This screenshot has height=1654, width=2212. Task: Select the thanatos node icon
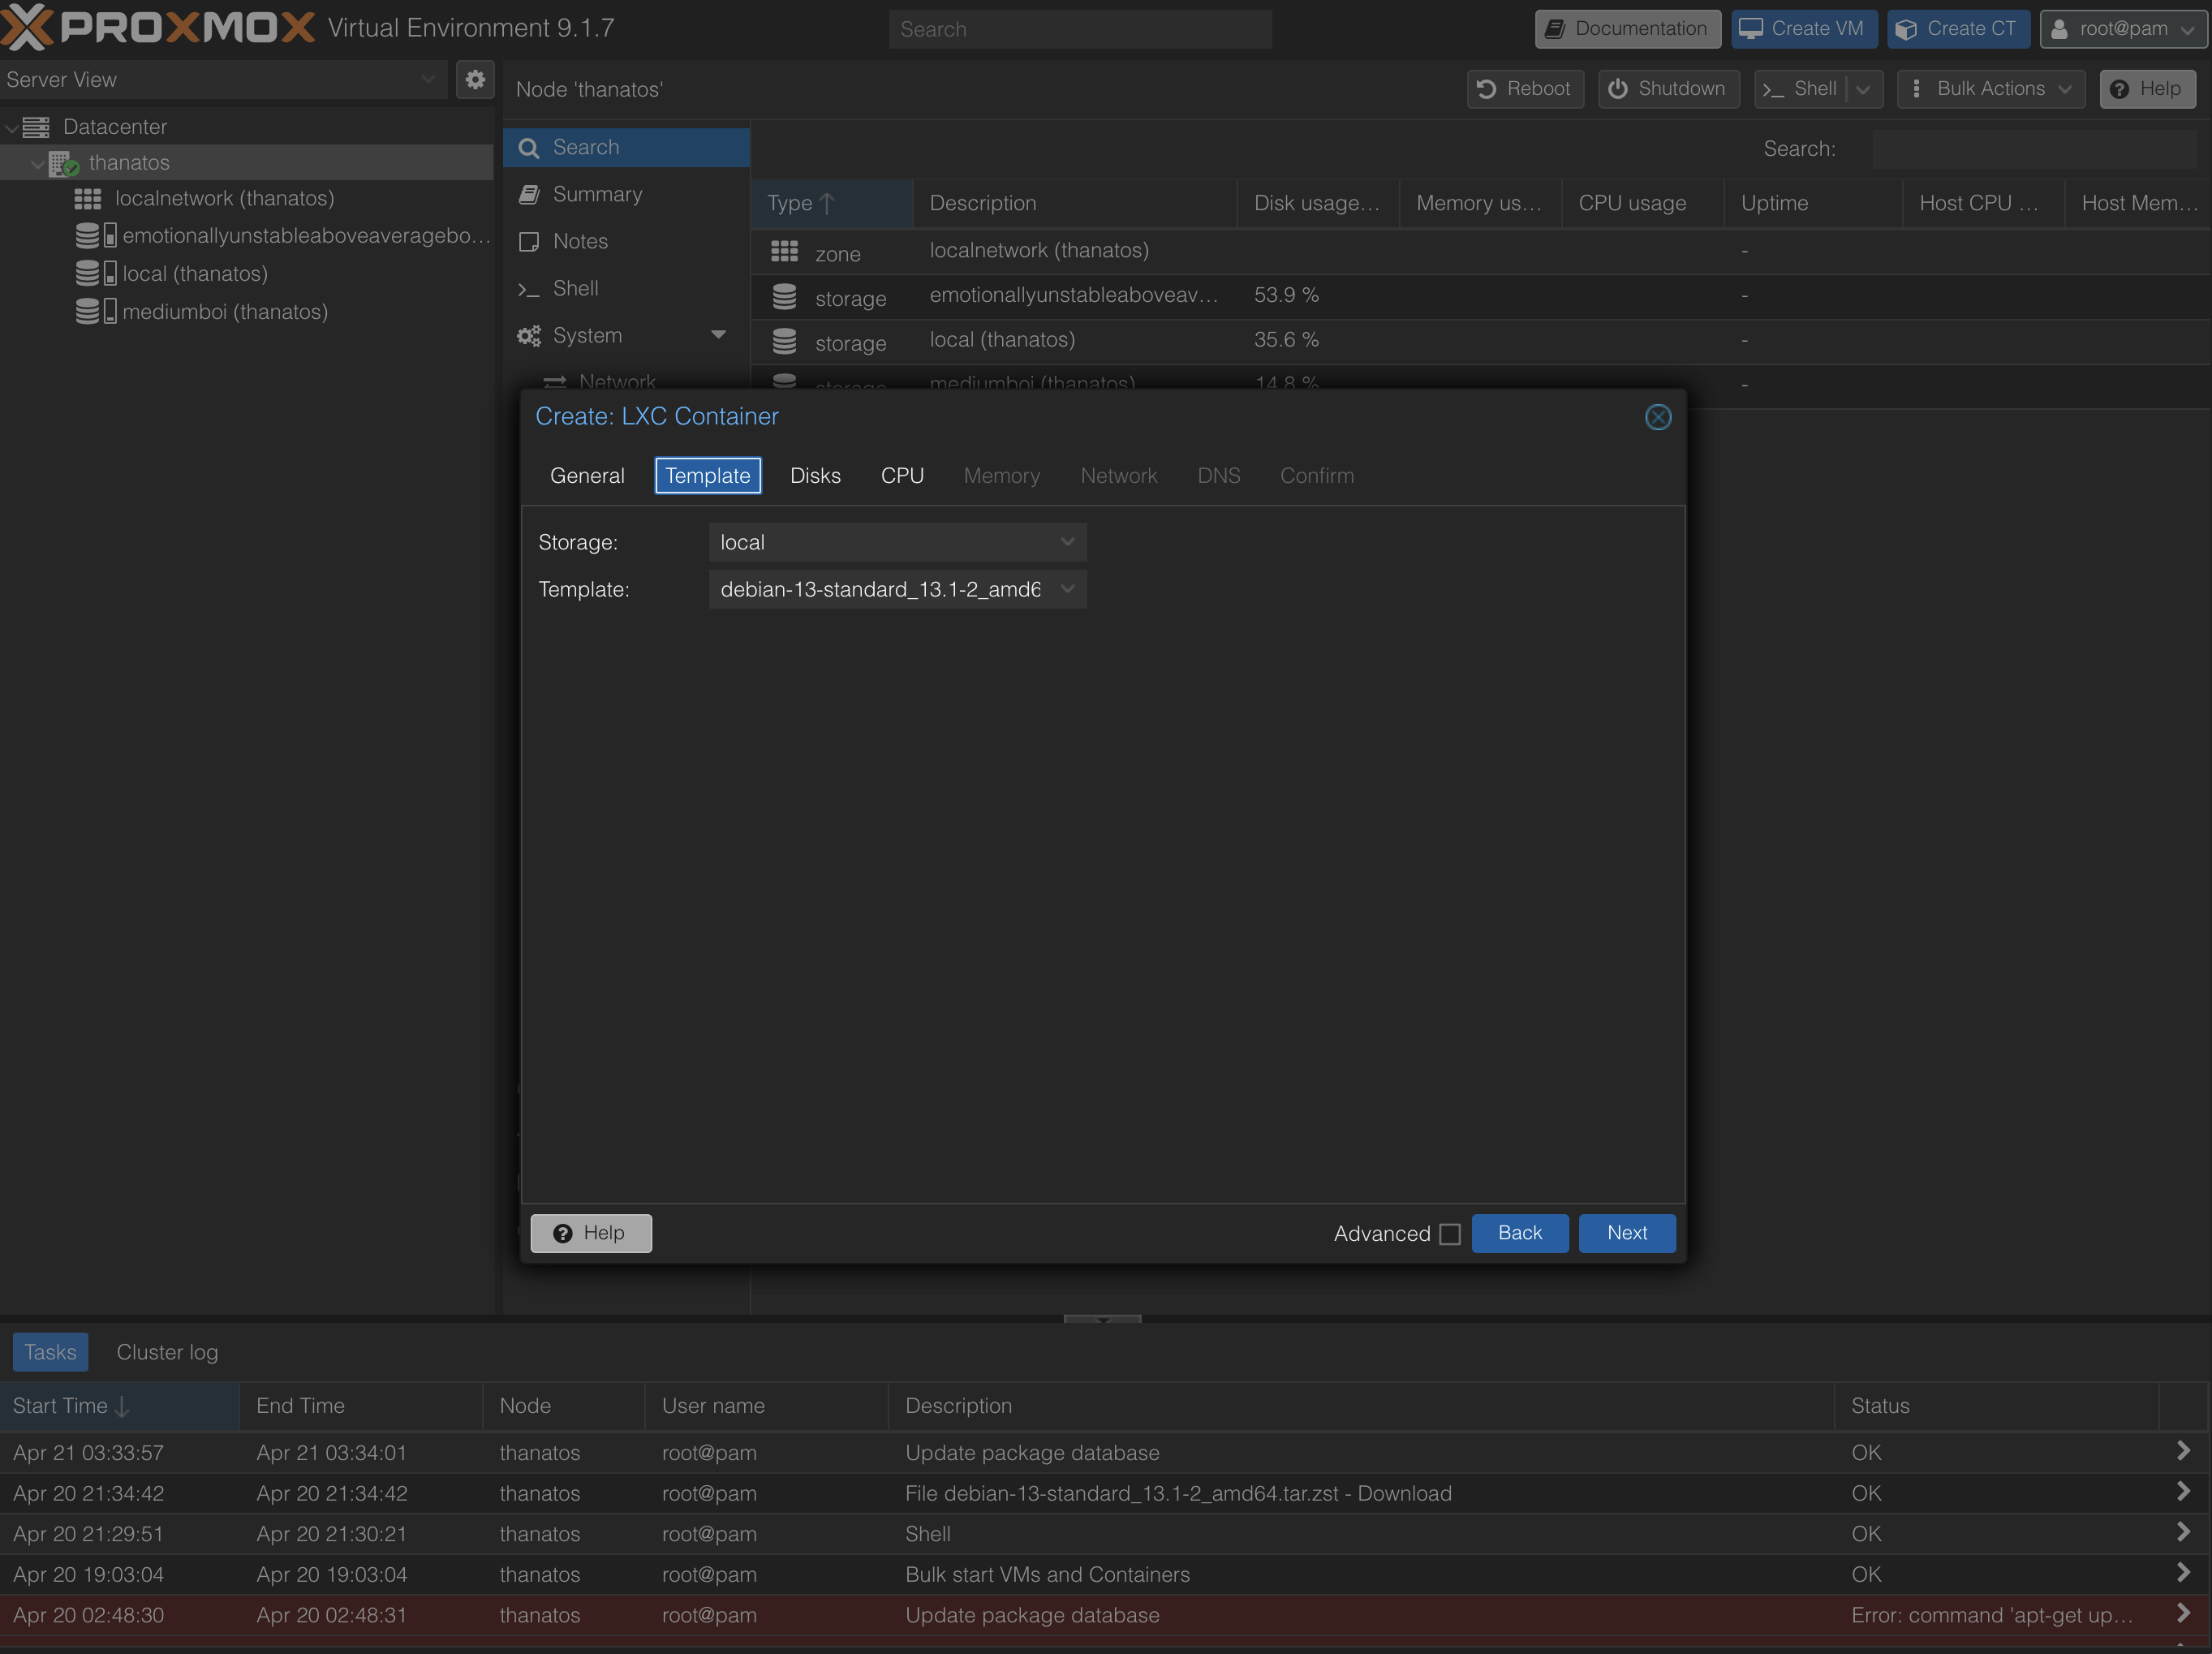pos(64,163)
